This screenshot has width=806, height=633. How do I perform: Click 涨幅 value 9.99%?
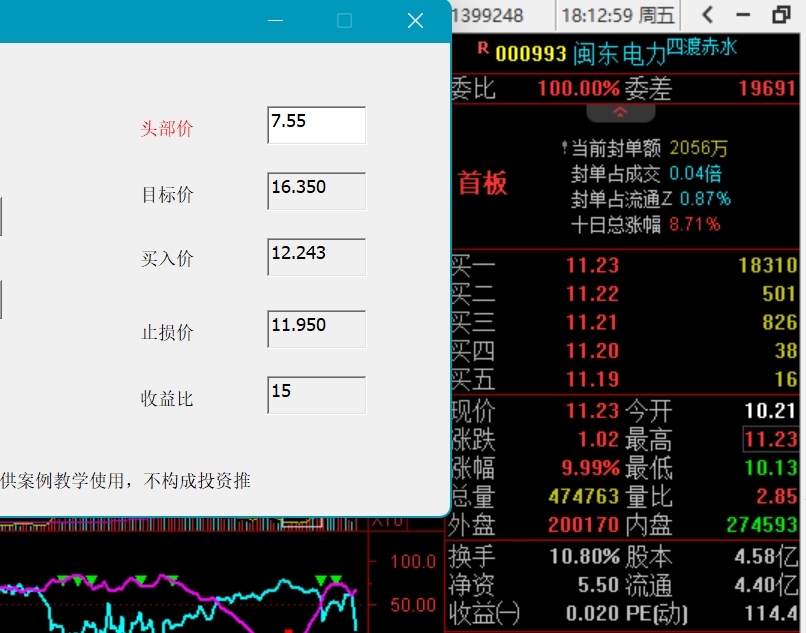point(591,468)
